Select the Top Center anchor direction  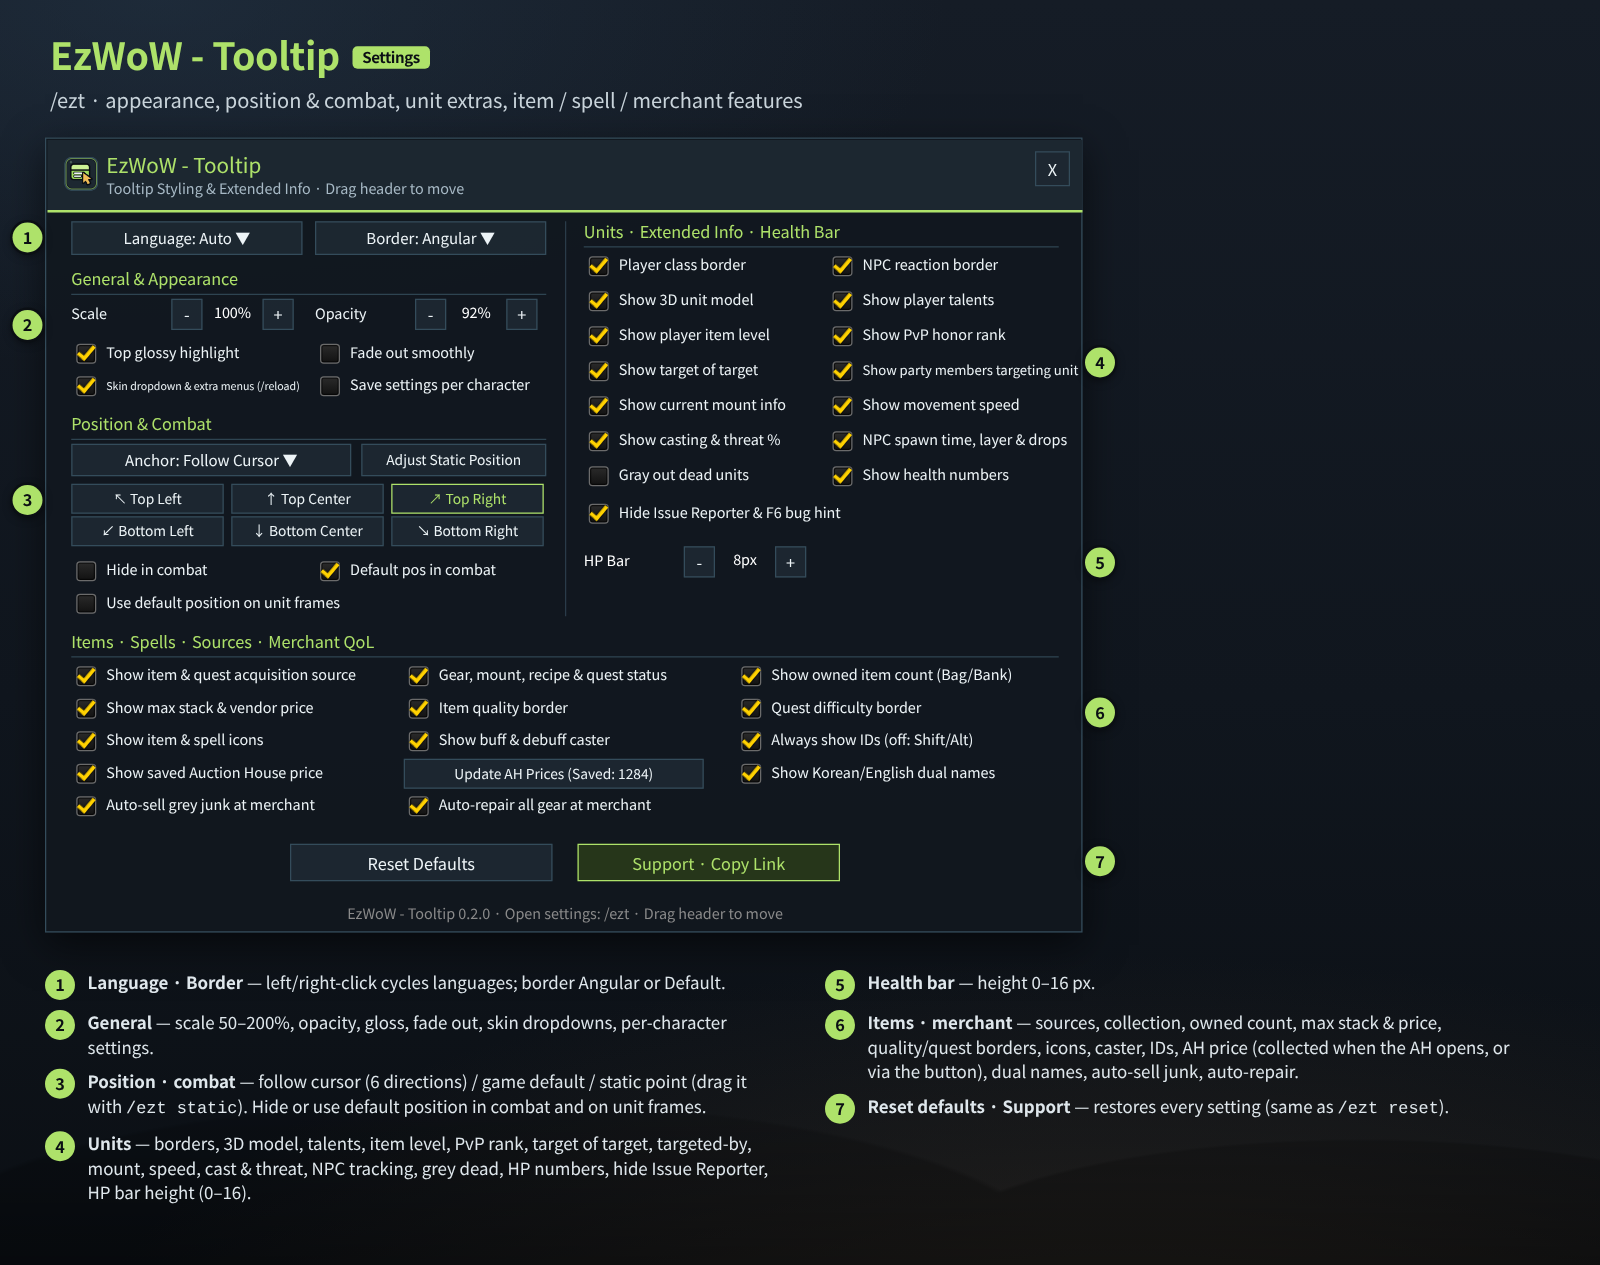[x=307, y=499]
